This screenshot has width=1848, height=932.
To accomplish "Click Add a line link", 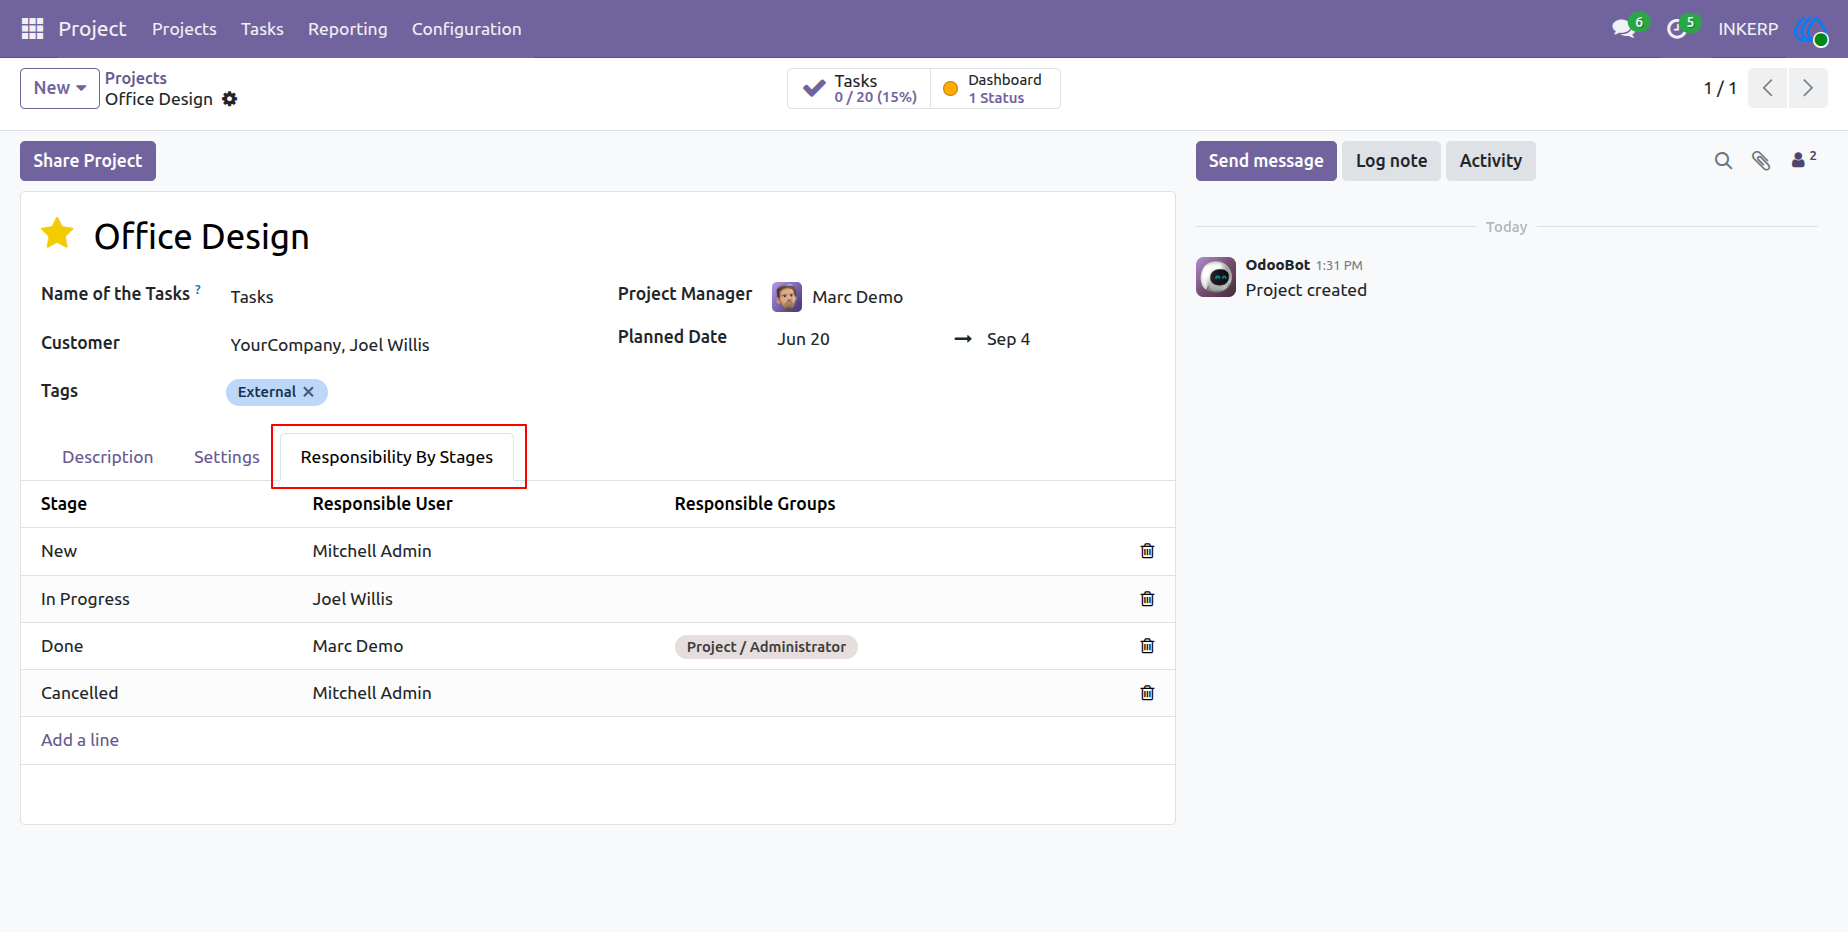I will [x=80, y=740].
